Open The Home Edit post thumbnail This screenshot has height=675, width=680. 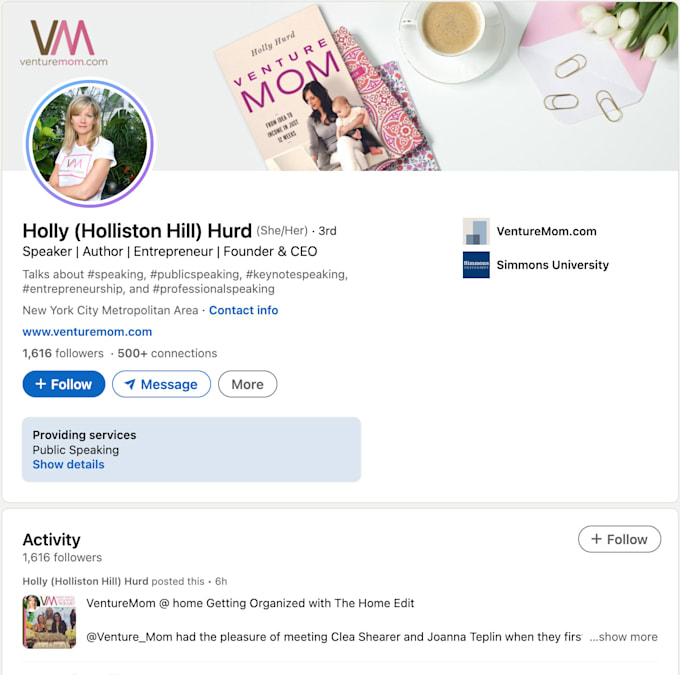pos(49,622)
